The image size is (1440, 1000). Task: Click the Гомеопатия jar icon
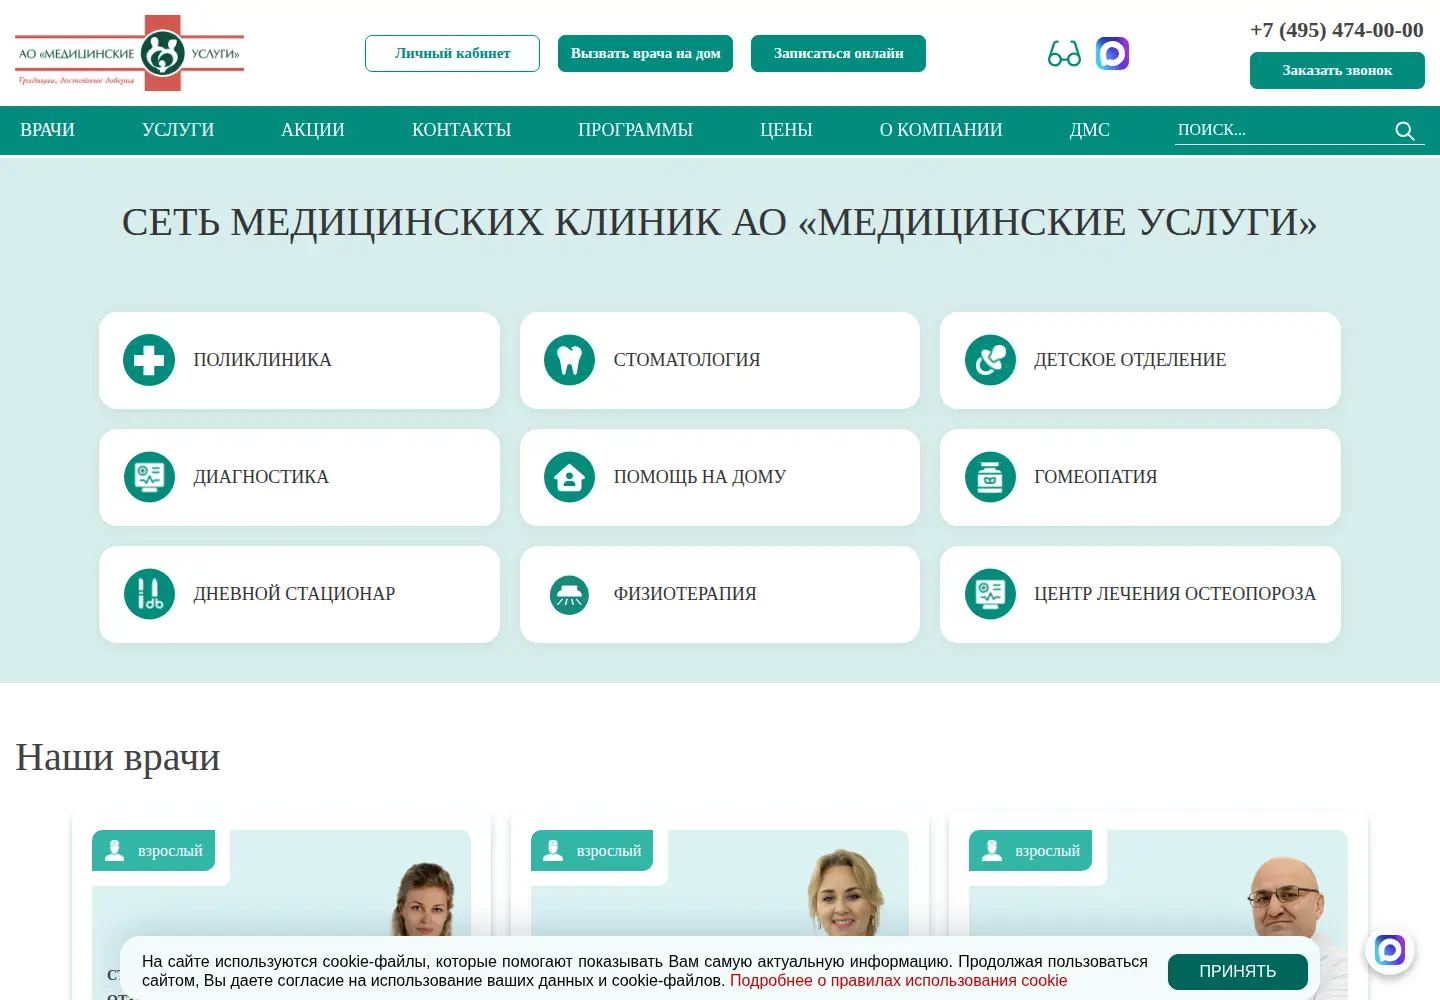click(990, 477)
